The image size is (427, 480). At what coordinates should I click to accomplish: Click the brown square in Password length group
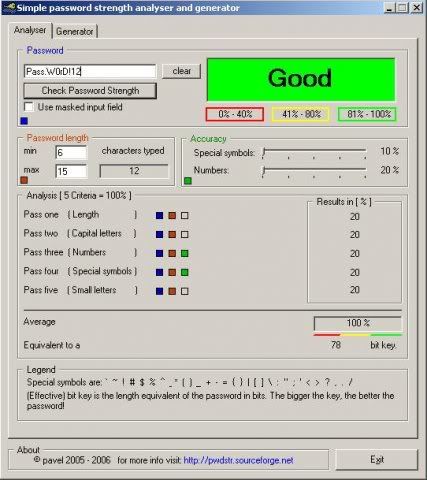(24, 180)
